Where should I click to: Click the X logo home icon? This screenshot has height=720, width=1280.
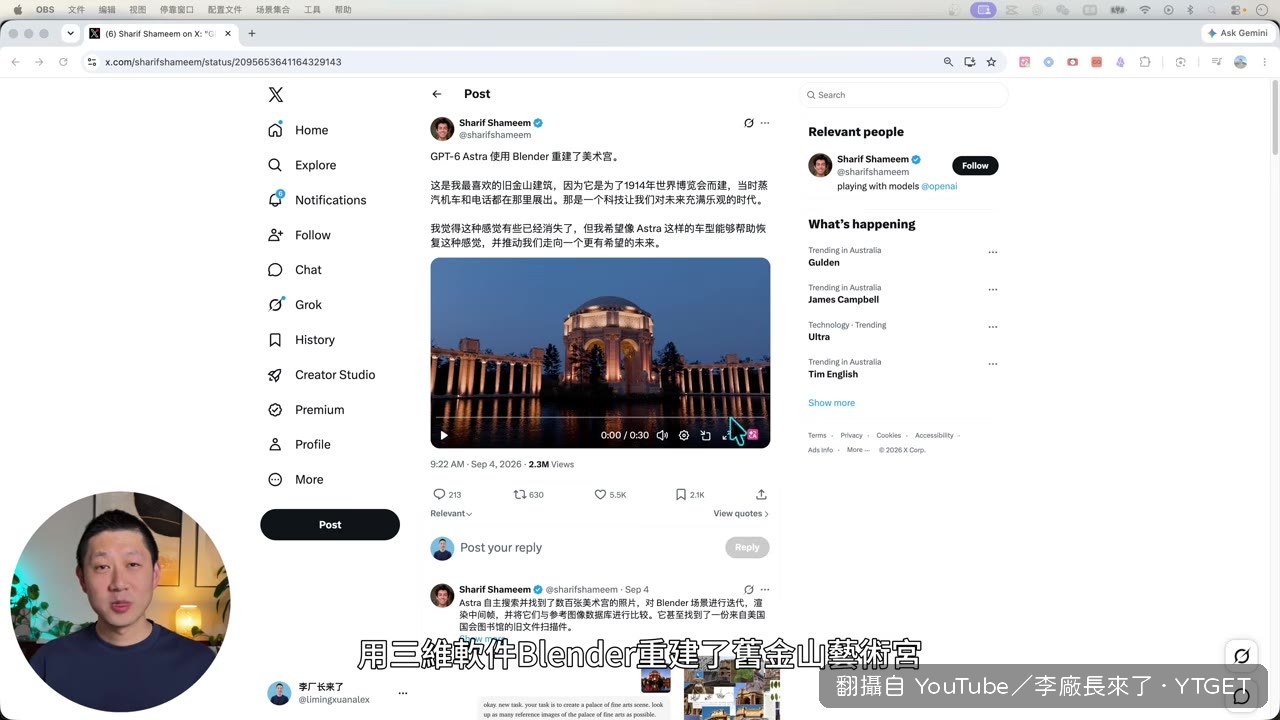pyautogui.click(x=276, y=95)
